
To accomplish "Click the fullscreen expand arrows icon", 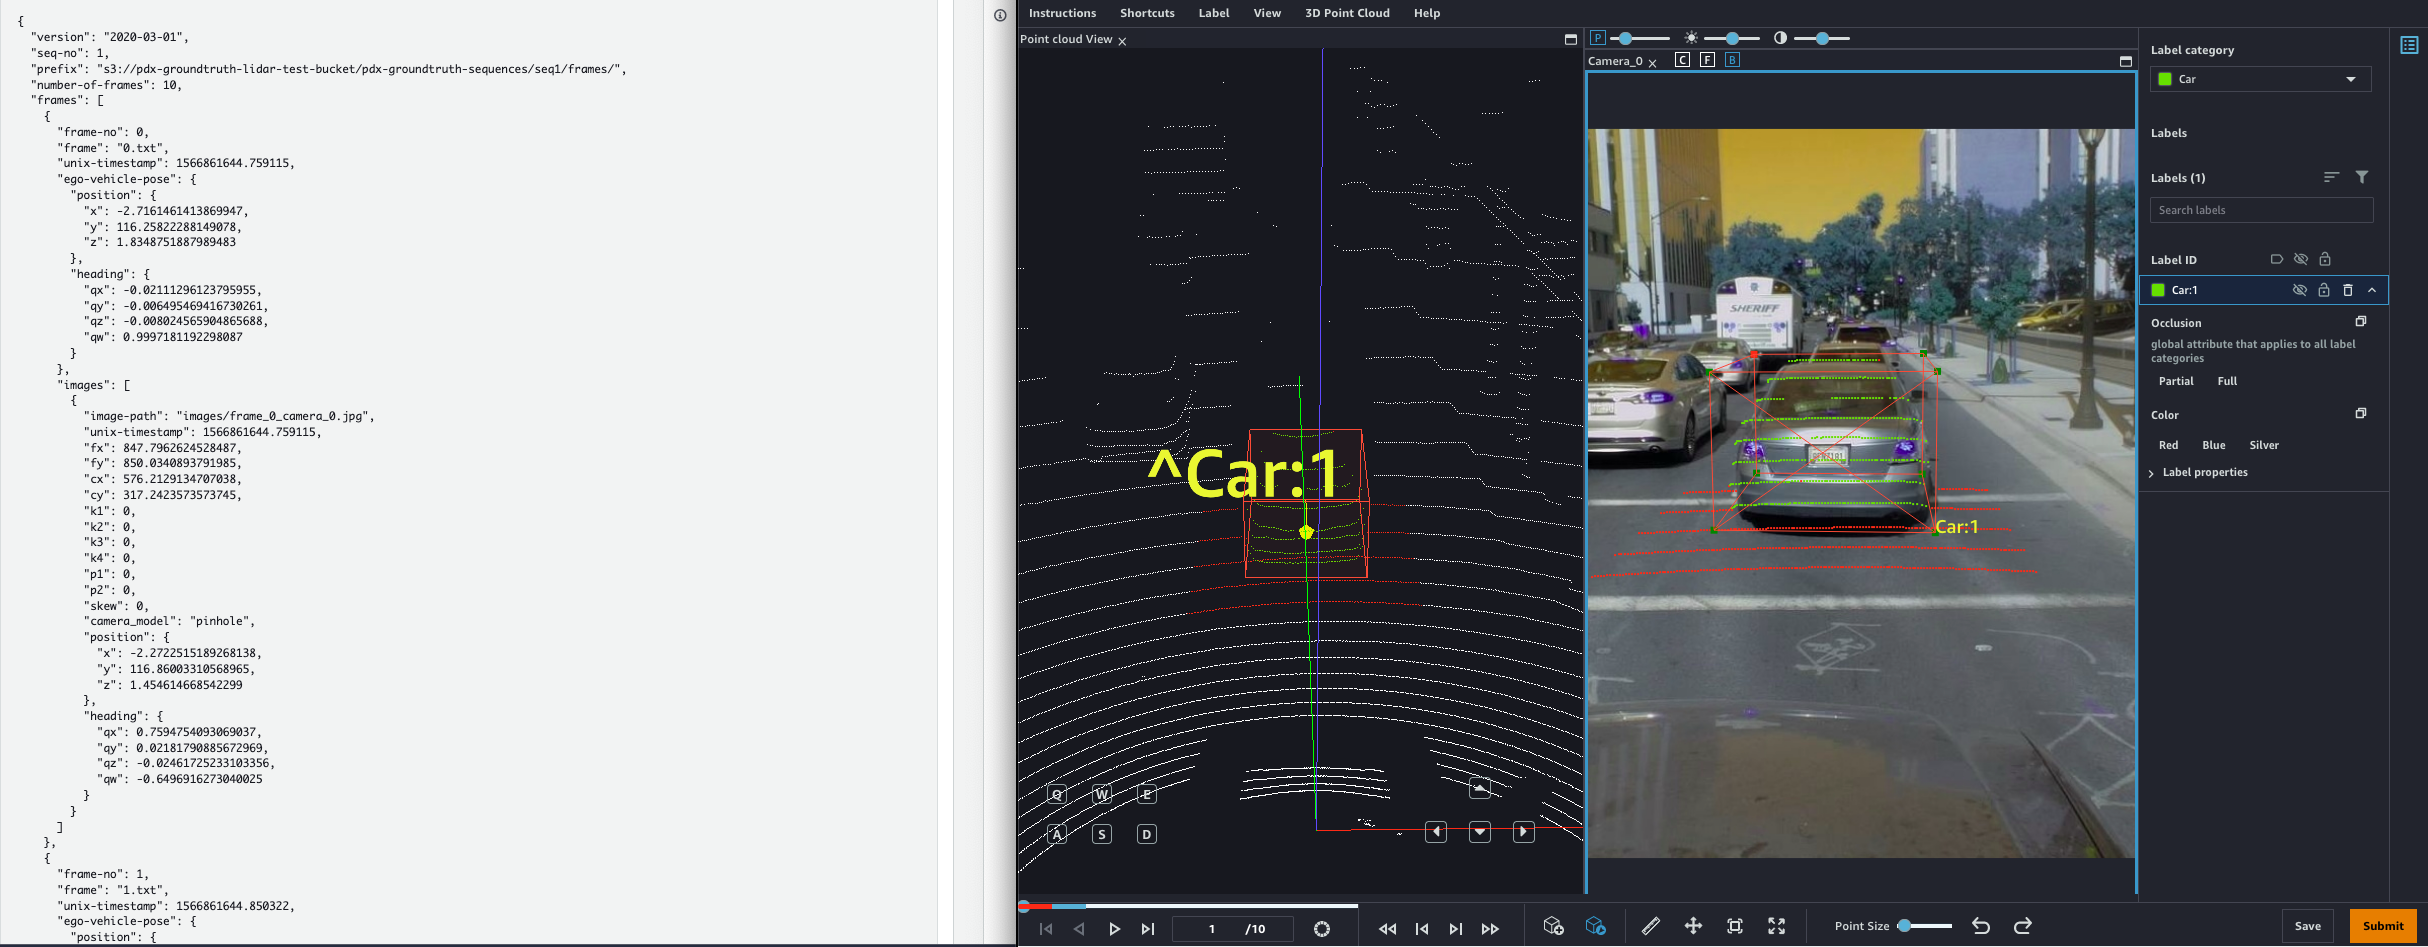I will 1776,926.
